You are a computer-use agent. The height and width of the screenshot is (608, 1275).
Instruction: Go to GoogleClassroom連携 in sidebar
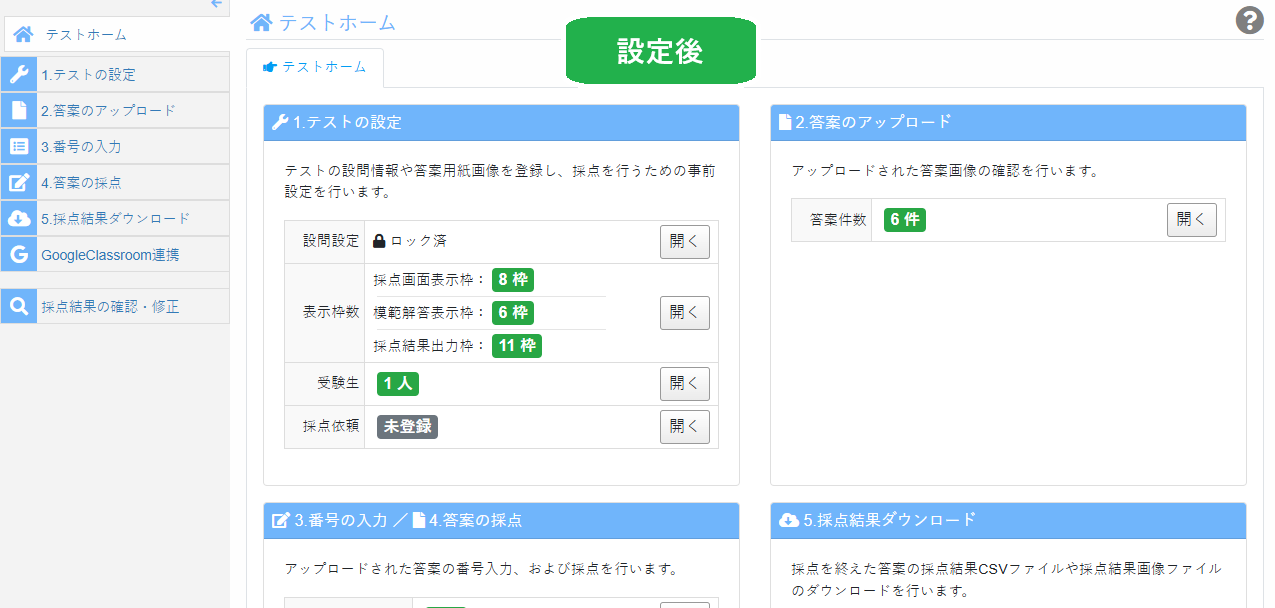[110, 255]
